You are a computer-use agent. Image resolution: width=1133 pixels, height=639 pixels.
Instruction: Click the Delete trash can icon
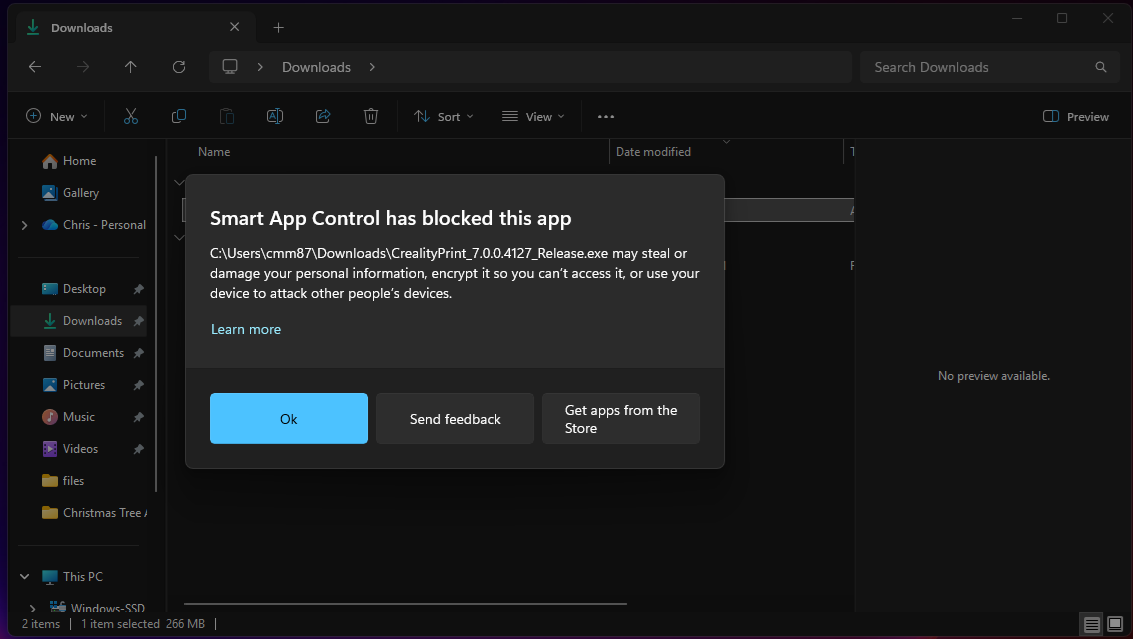(371, 116)
